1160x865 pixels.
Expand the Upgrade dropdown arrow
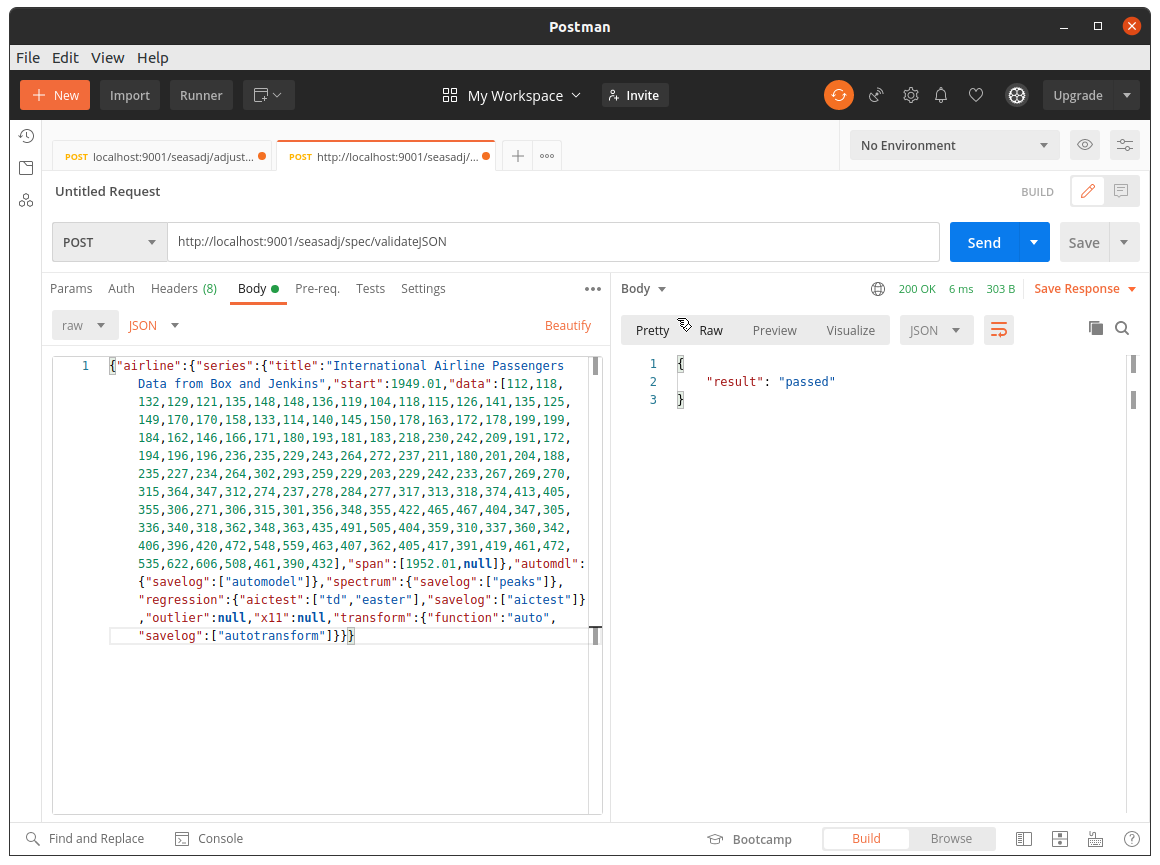click(1127, 95)
